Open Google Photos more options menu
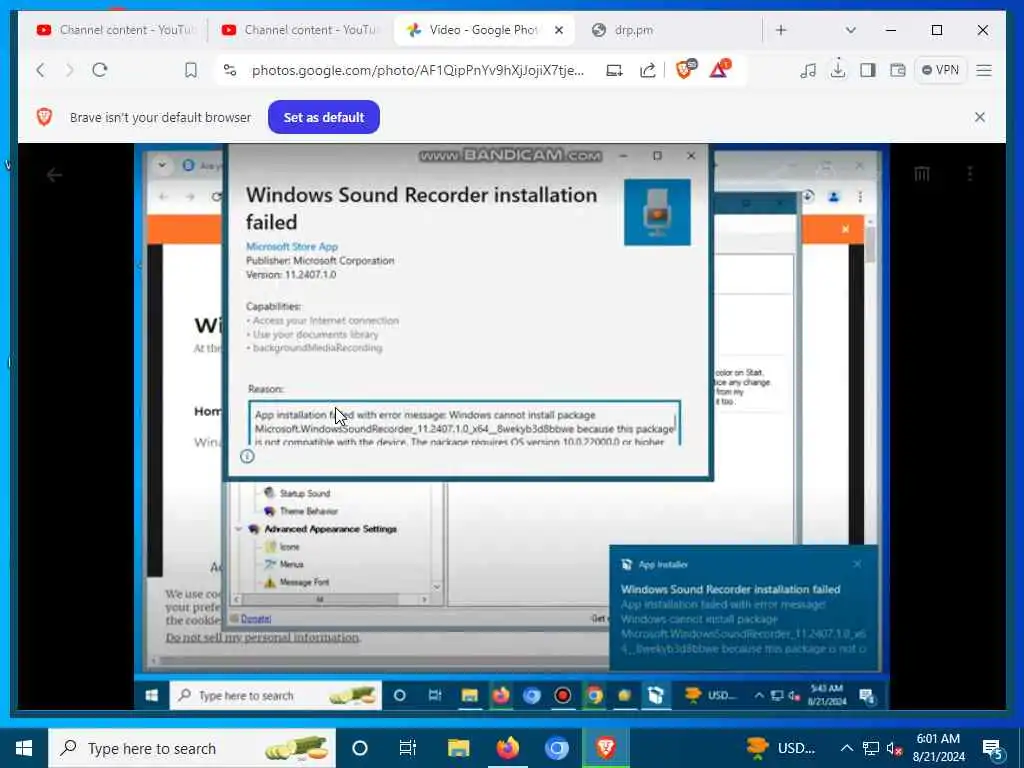Viewport: 1024px width, 768px height. click(970, 174)
